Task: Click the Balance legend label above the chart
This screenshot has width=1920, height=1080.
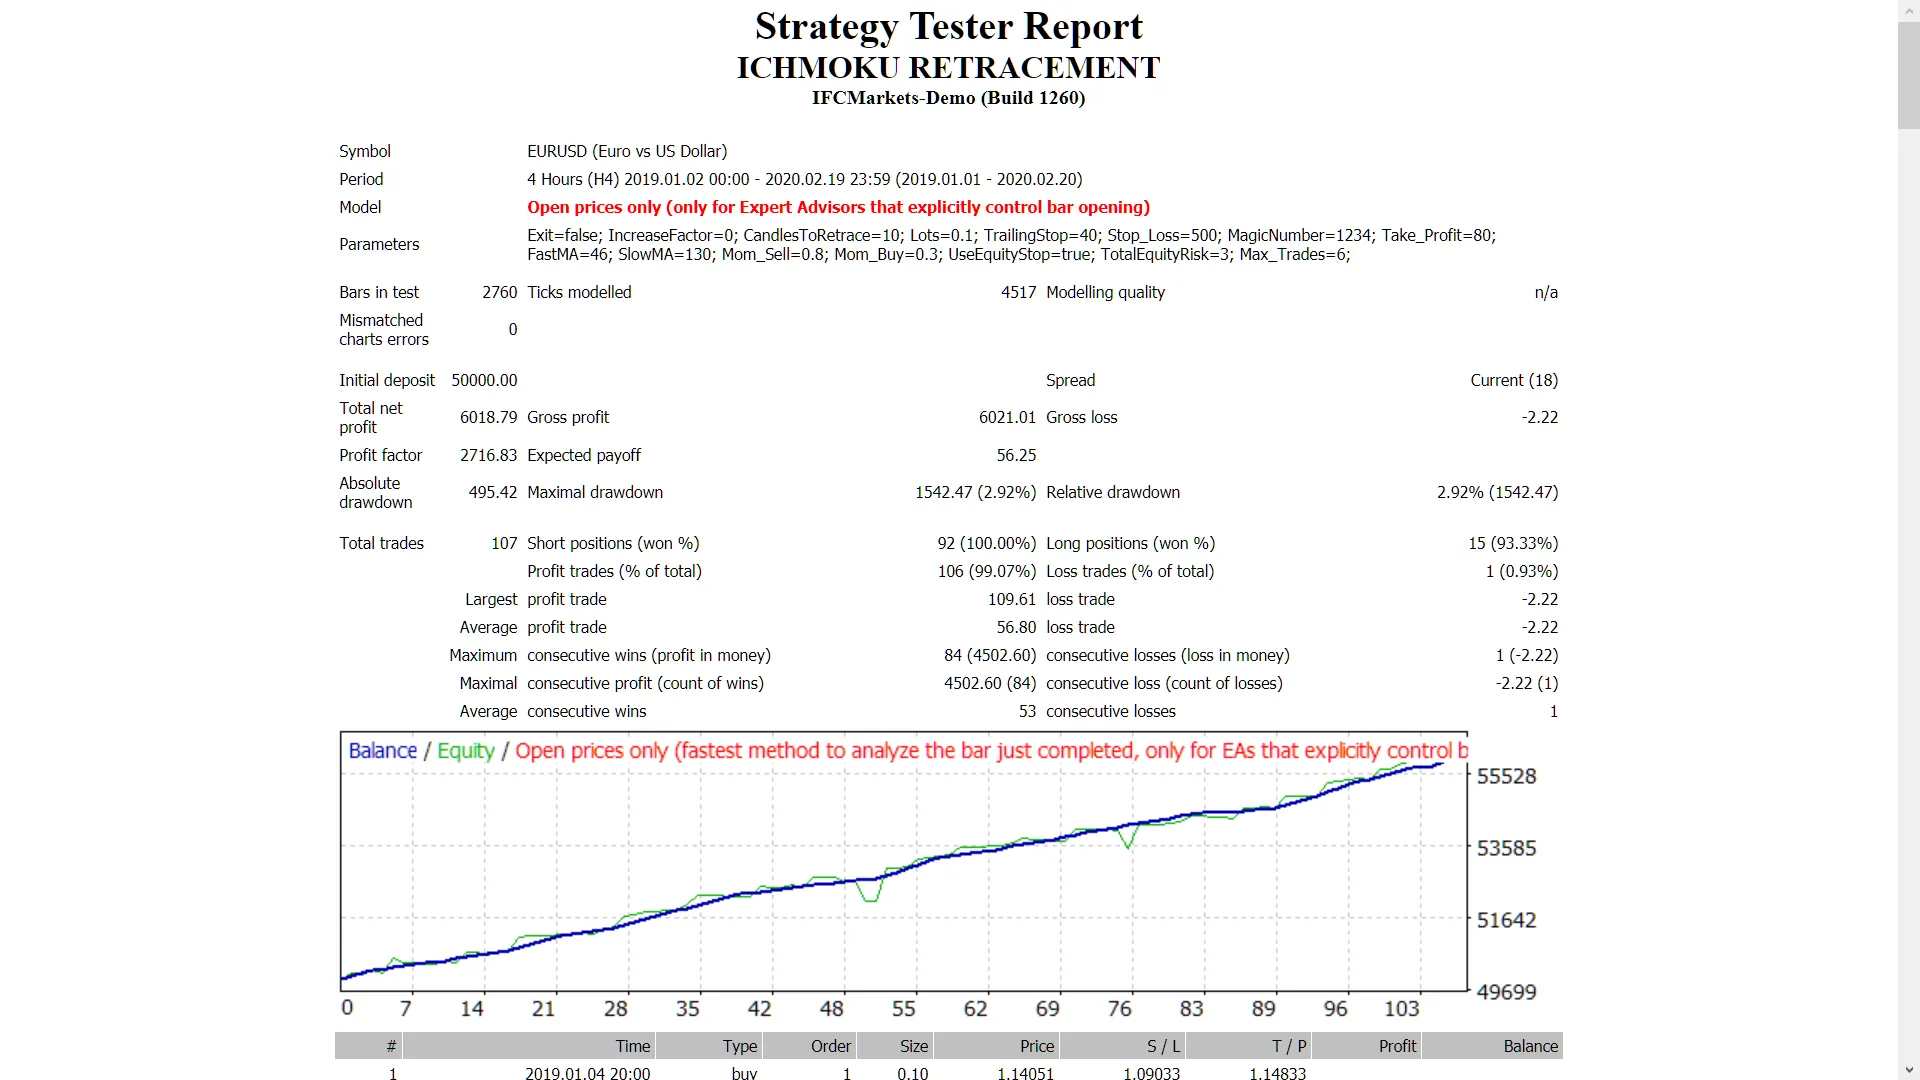Action: tap(382, 751)
